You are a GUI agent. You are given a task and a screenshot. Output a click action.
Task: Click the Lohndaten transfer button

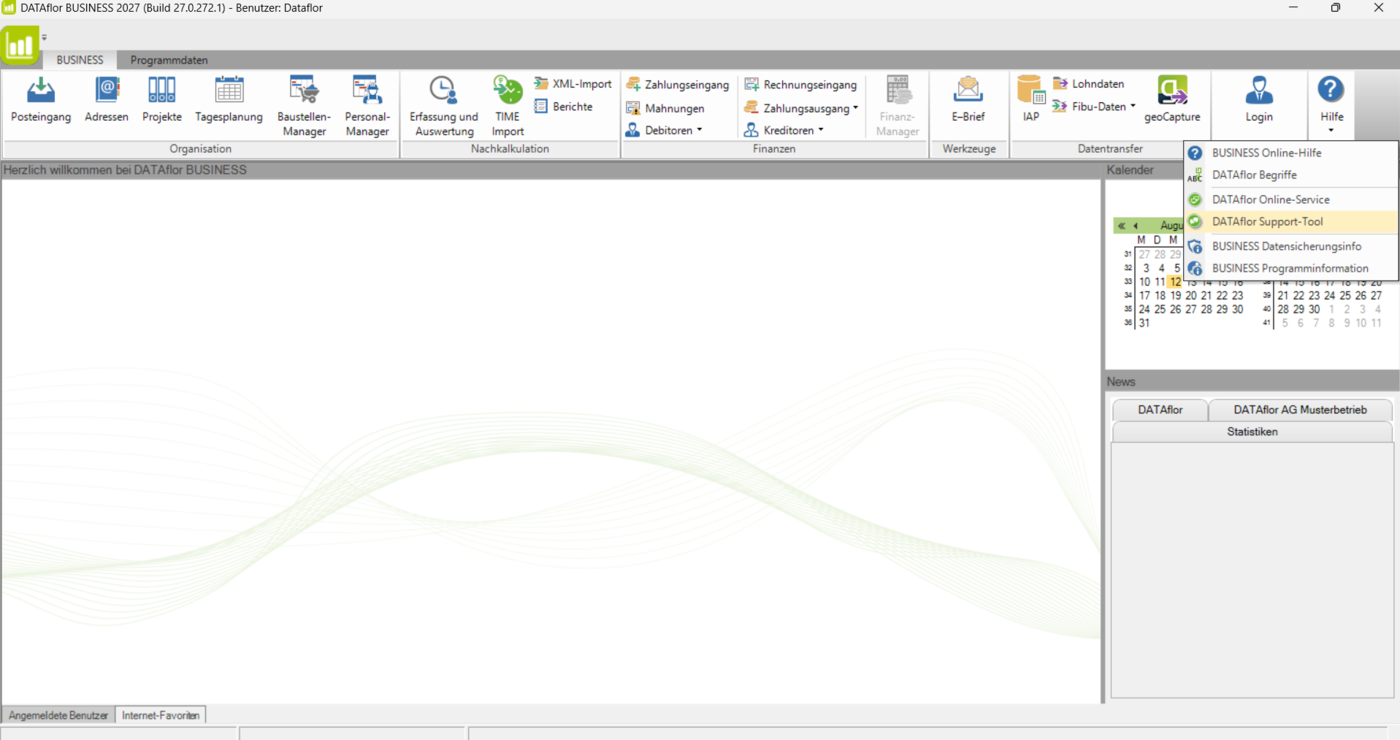click(1089, 84)
